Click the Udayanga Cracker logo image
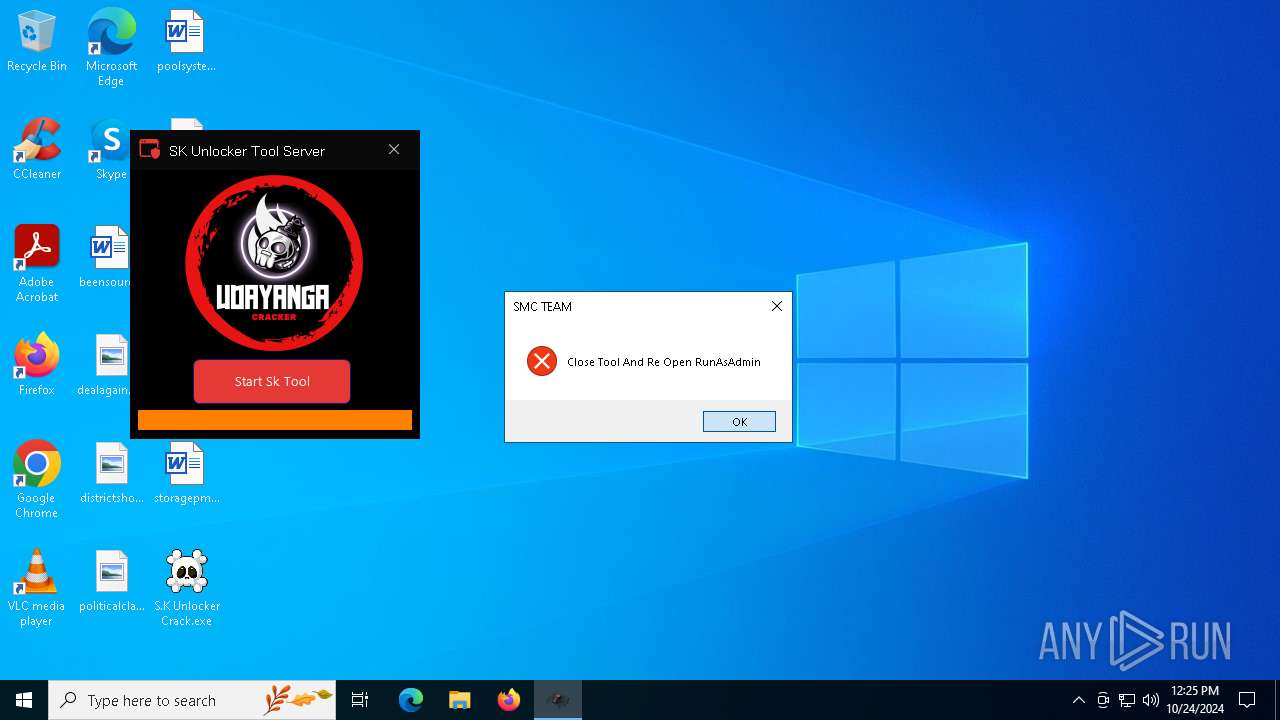Image resolution: width=1280 pixels, height=720 pixels. point(274,263)
